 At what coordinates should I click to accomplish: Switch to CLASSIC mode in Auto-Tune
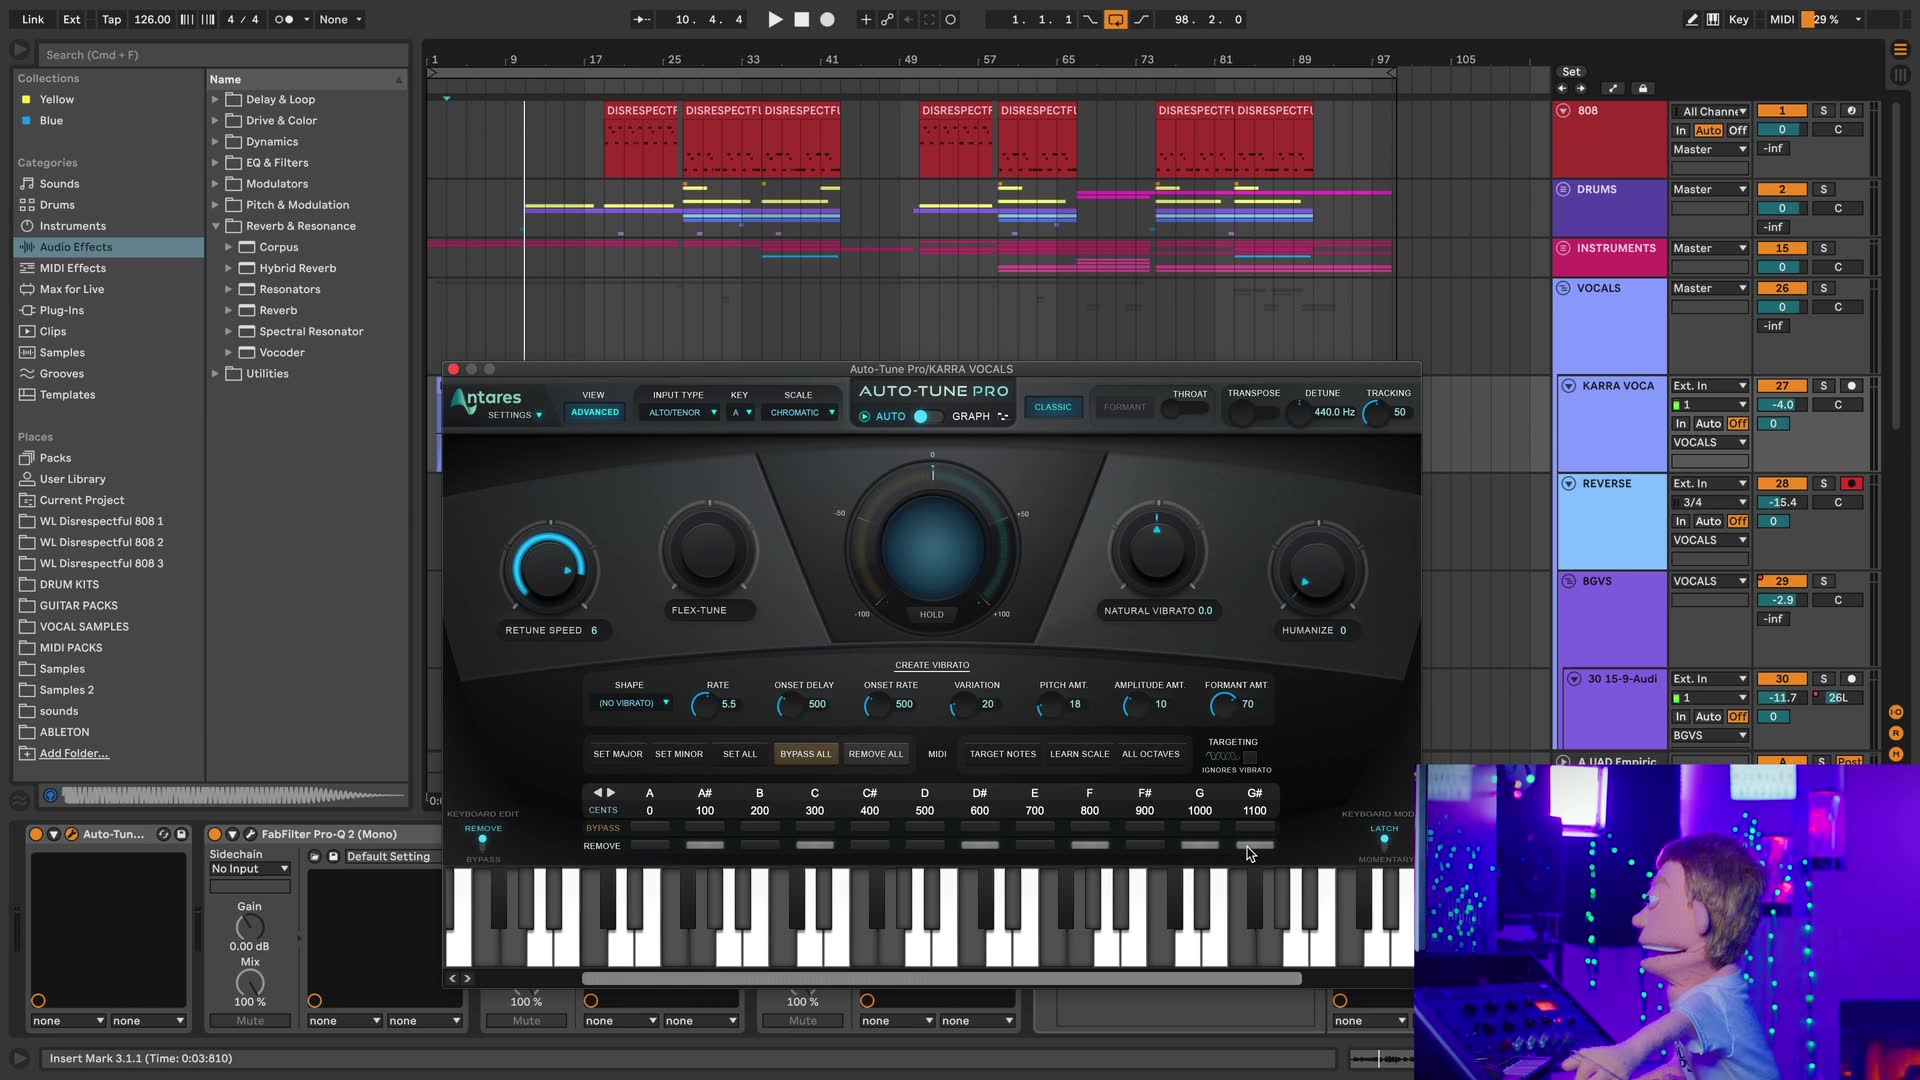point(1052,406)
